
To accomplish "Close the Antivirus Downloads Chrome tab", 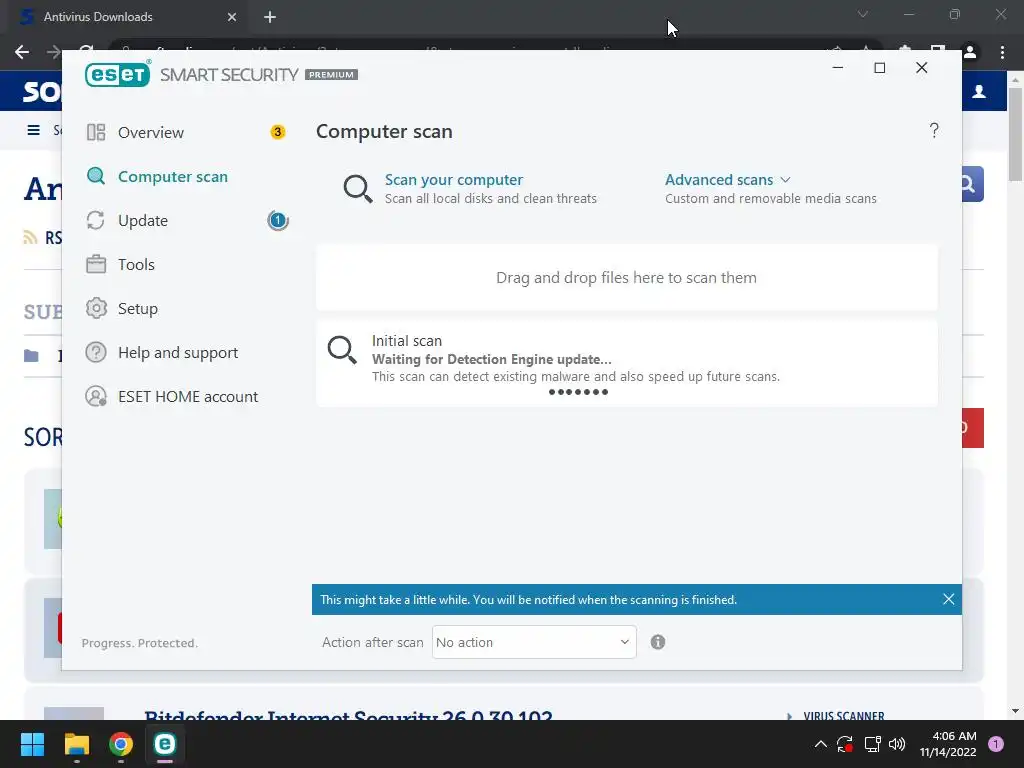I will [232, 17].
